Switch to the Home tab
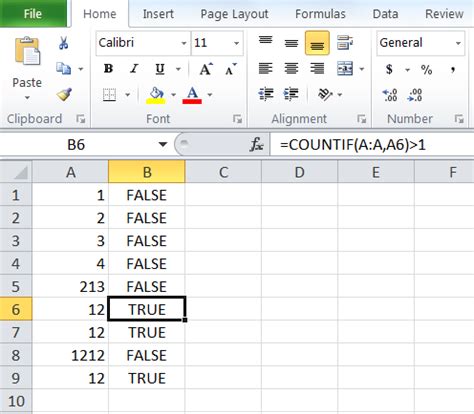 99,14
